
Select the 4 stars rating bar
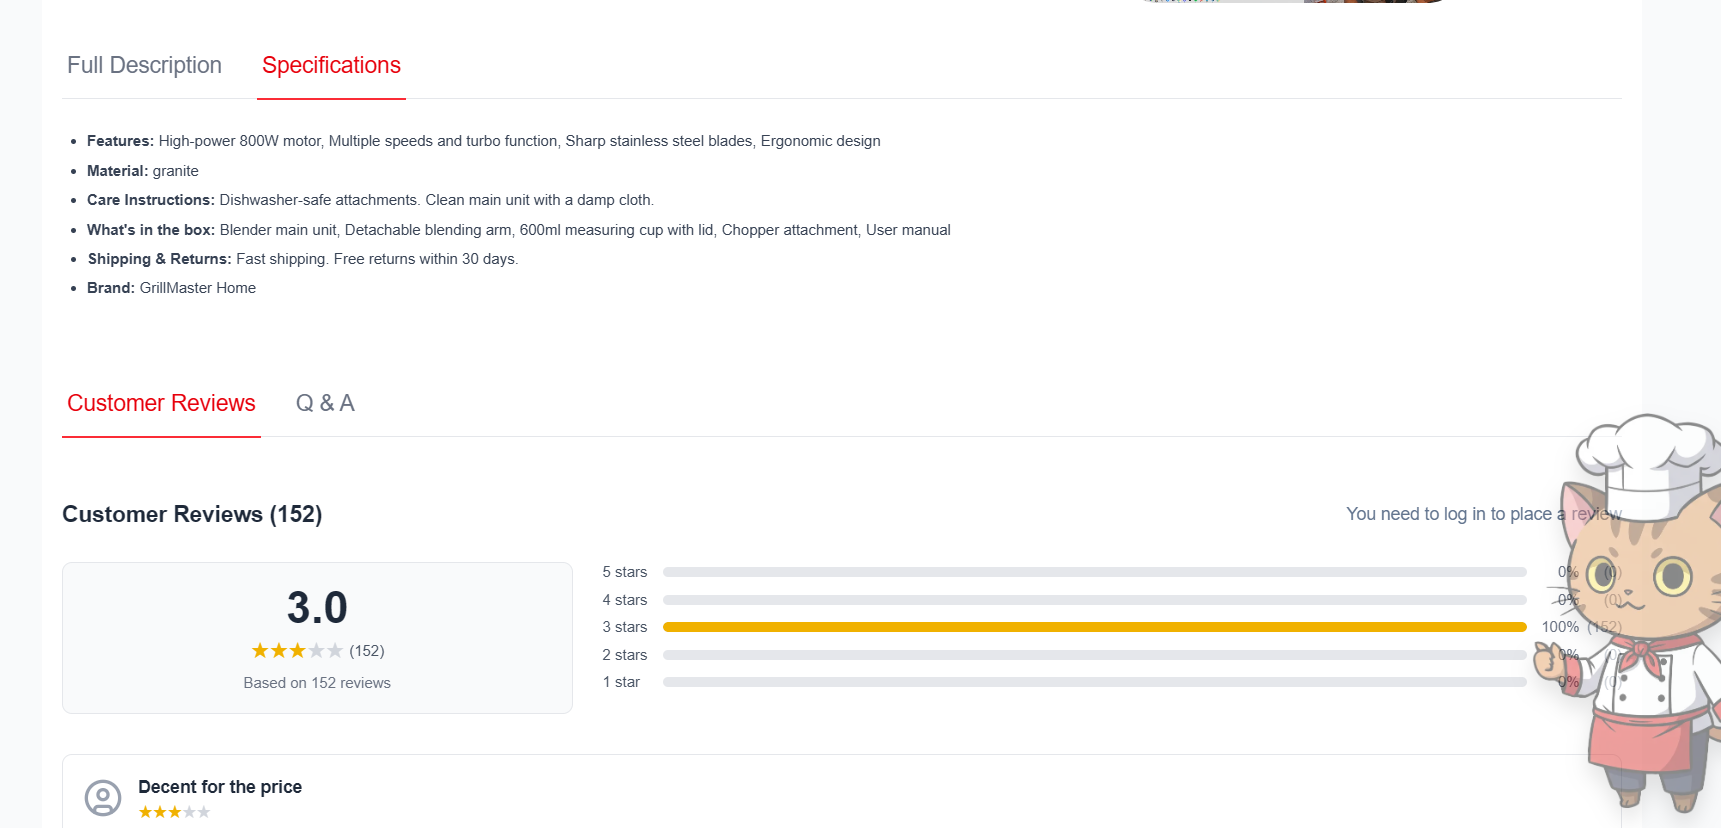click(x=1094, y=600)
